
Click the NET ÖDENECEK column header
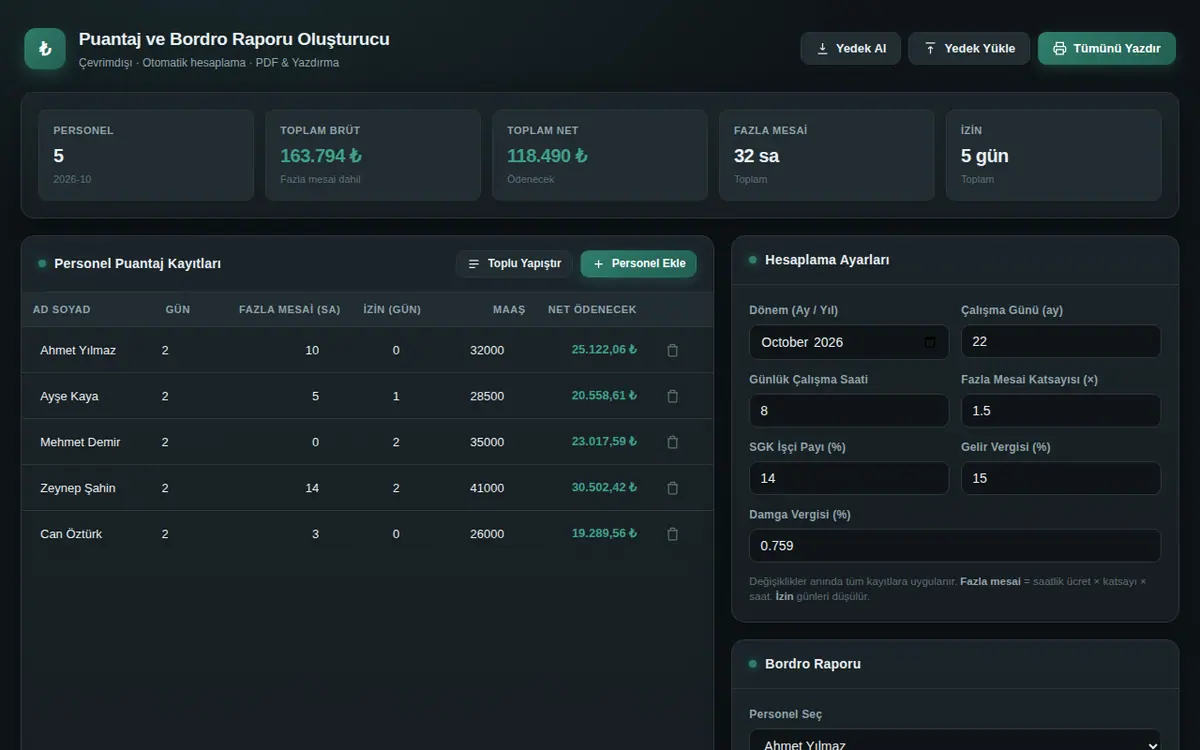pyautogui.click(x=592, y=310)
